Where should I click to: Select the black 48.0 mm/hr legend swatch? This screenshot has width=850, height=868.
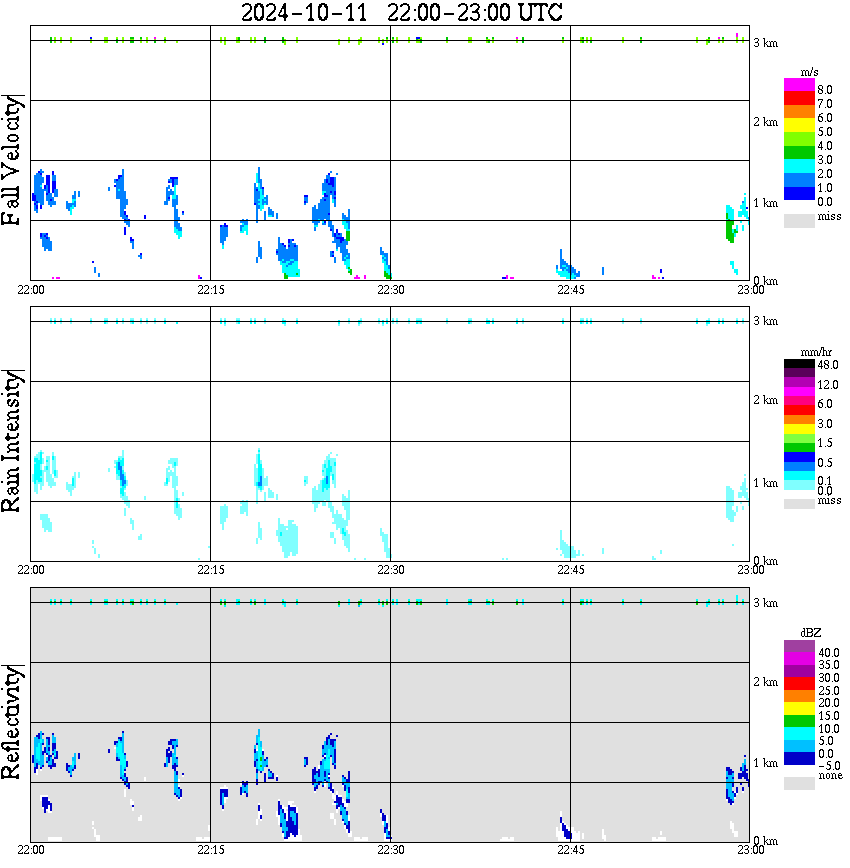point(799,364)
